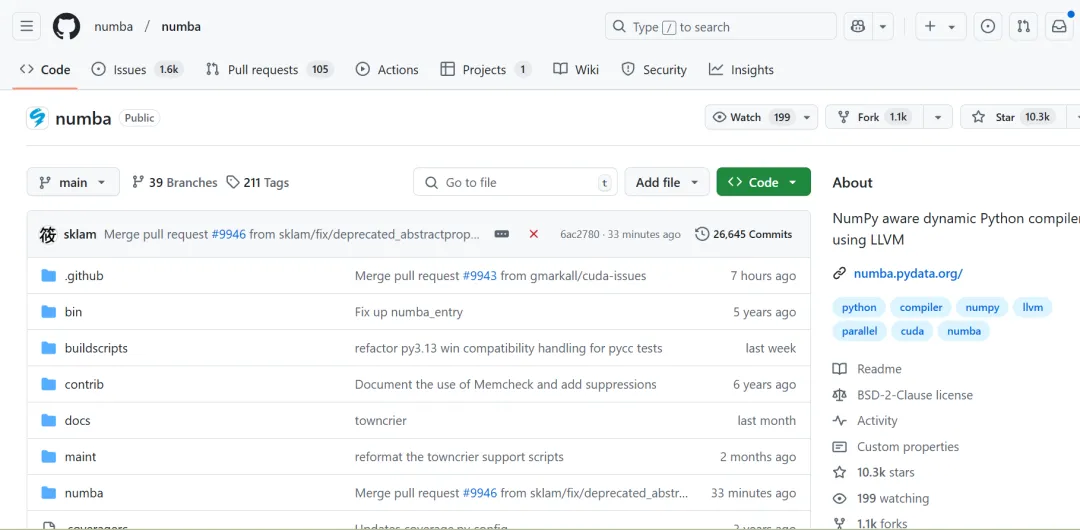Click the llvm topic tag
This screenshot has height=530, width=1080.
1032,307
